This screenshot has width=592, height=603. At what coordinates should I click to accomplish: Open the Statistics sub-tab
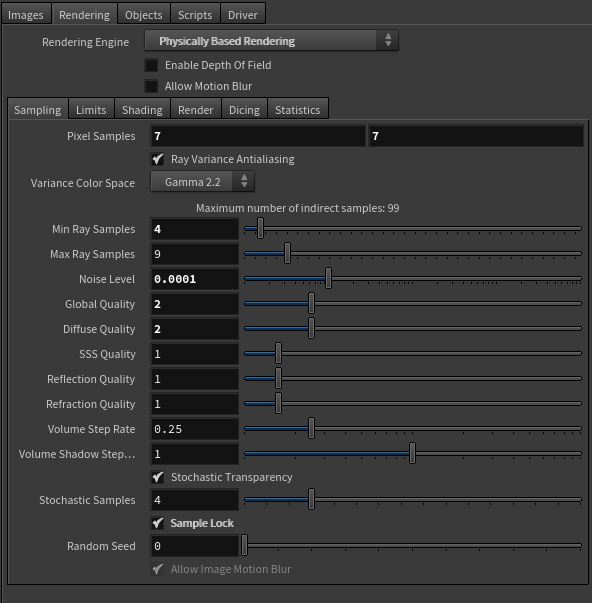point(298,110)
